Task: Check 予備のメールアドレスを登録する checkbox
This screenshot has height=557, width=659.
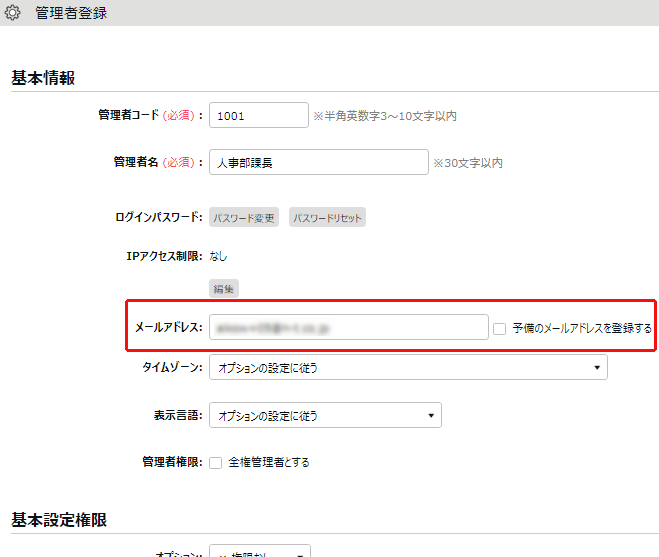Action: (x=499, y=329)
